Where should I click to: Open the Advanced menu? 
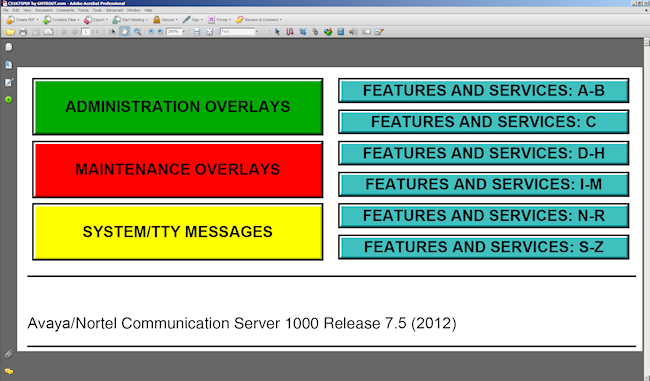click(x=114, y=10)
